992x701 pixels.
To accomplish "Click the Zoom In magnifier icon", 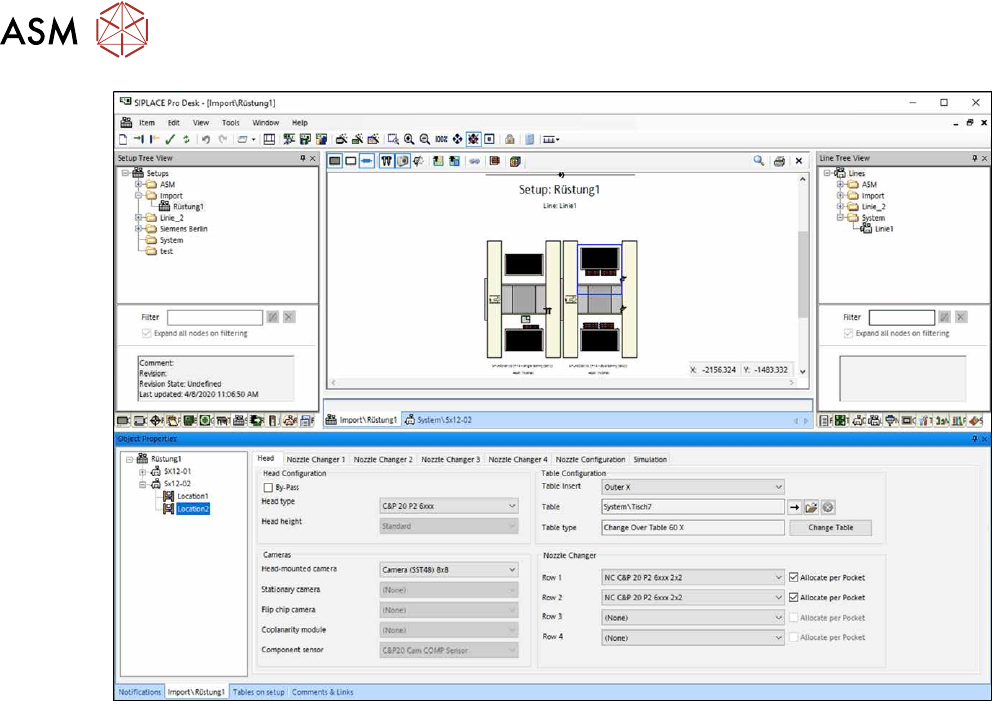I will (x=410, y=139).
